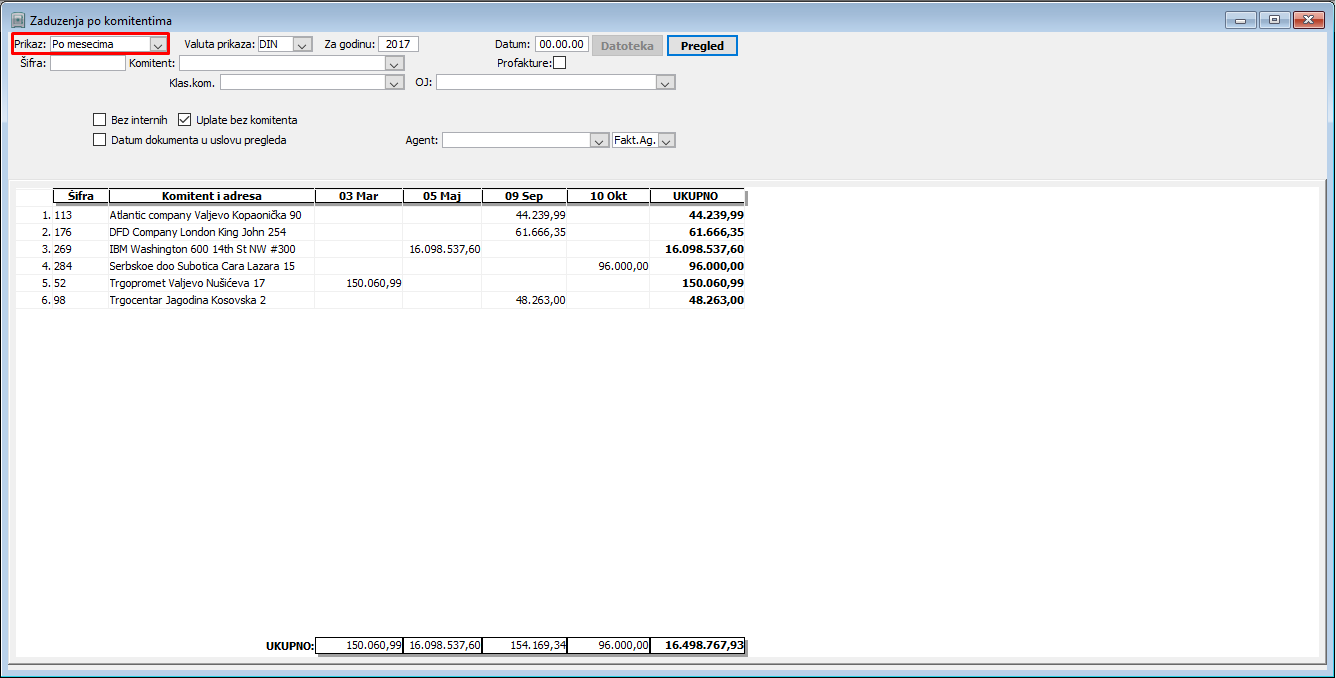Toggle the Bez internih checkbox
The width and height of the screenshot is (1336, 678).
[99, 120]
